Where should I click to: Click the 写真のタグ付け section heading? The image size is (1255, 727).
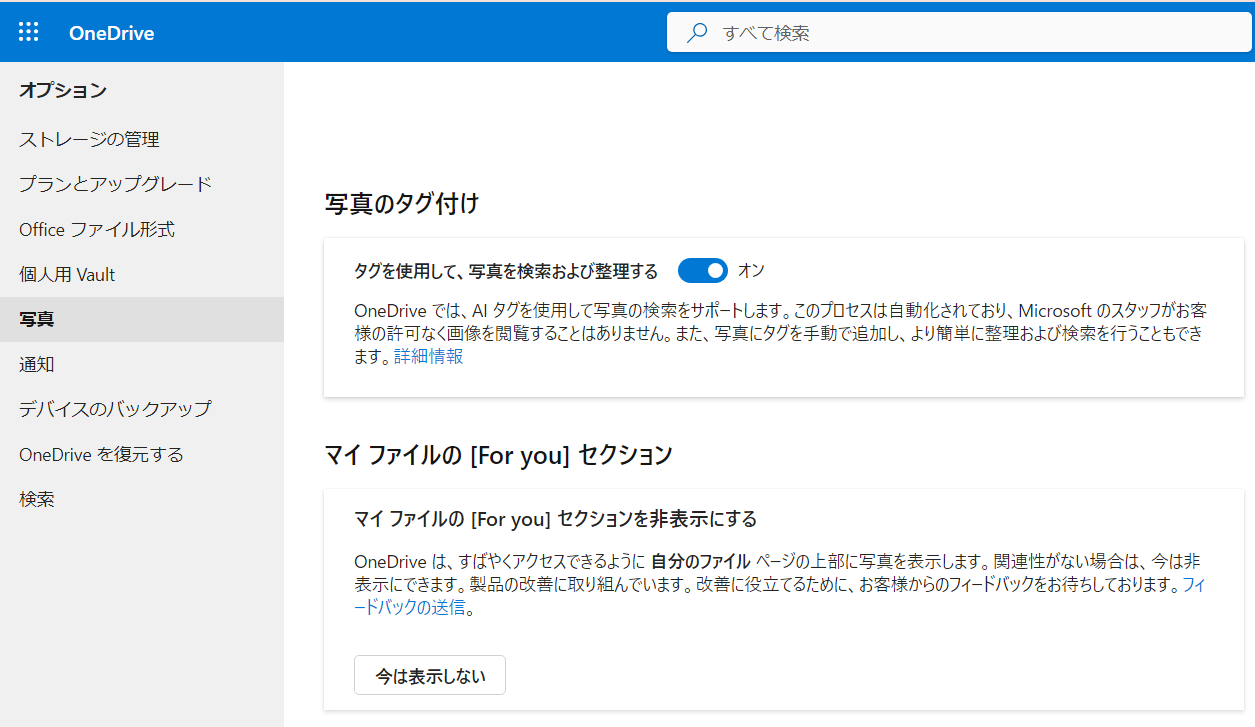pos(402,204)
